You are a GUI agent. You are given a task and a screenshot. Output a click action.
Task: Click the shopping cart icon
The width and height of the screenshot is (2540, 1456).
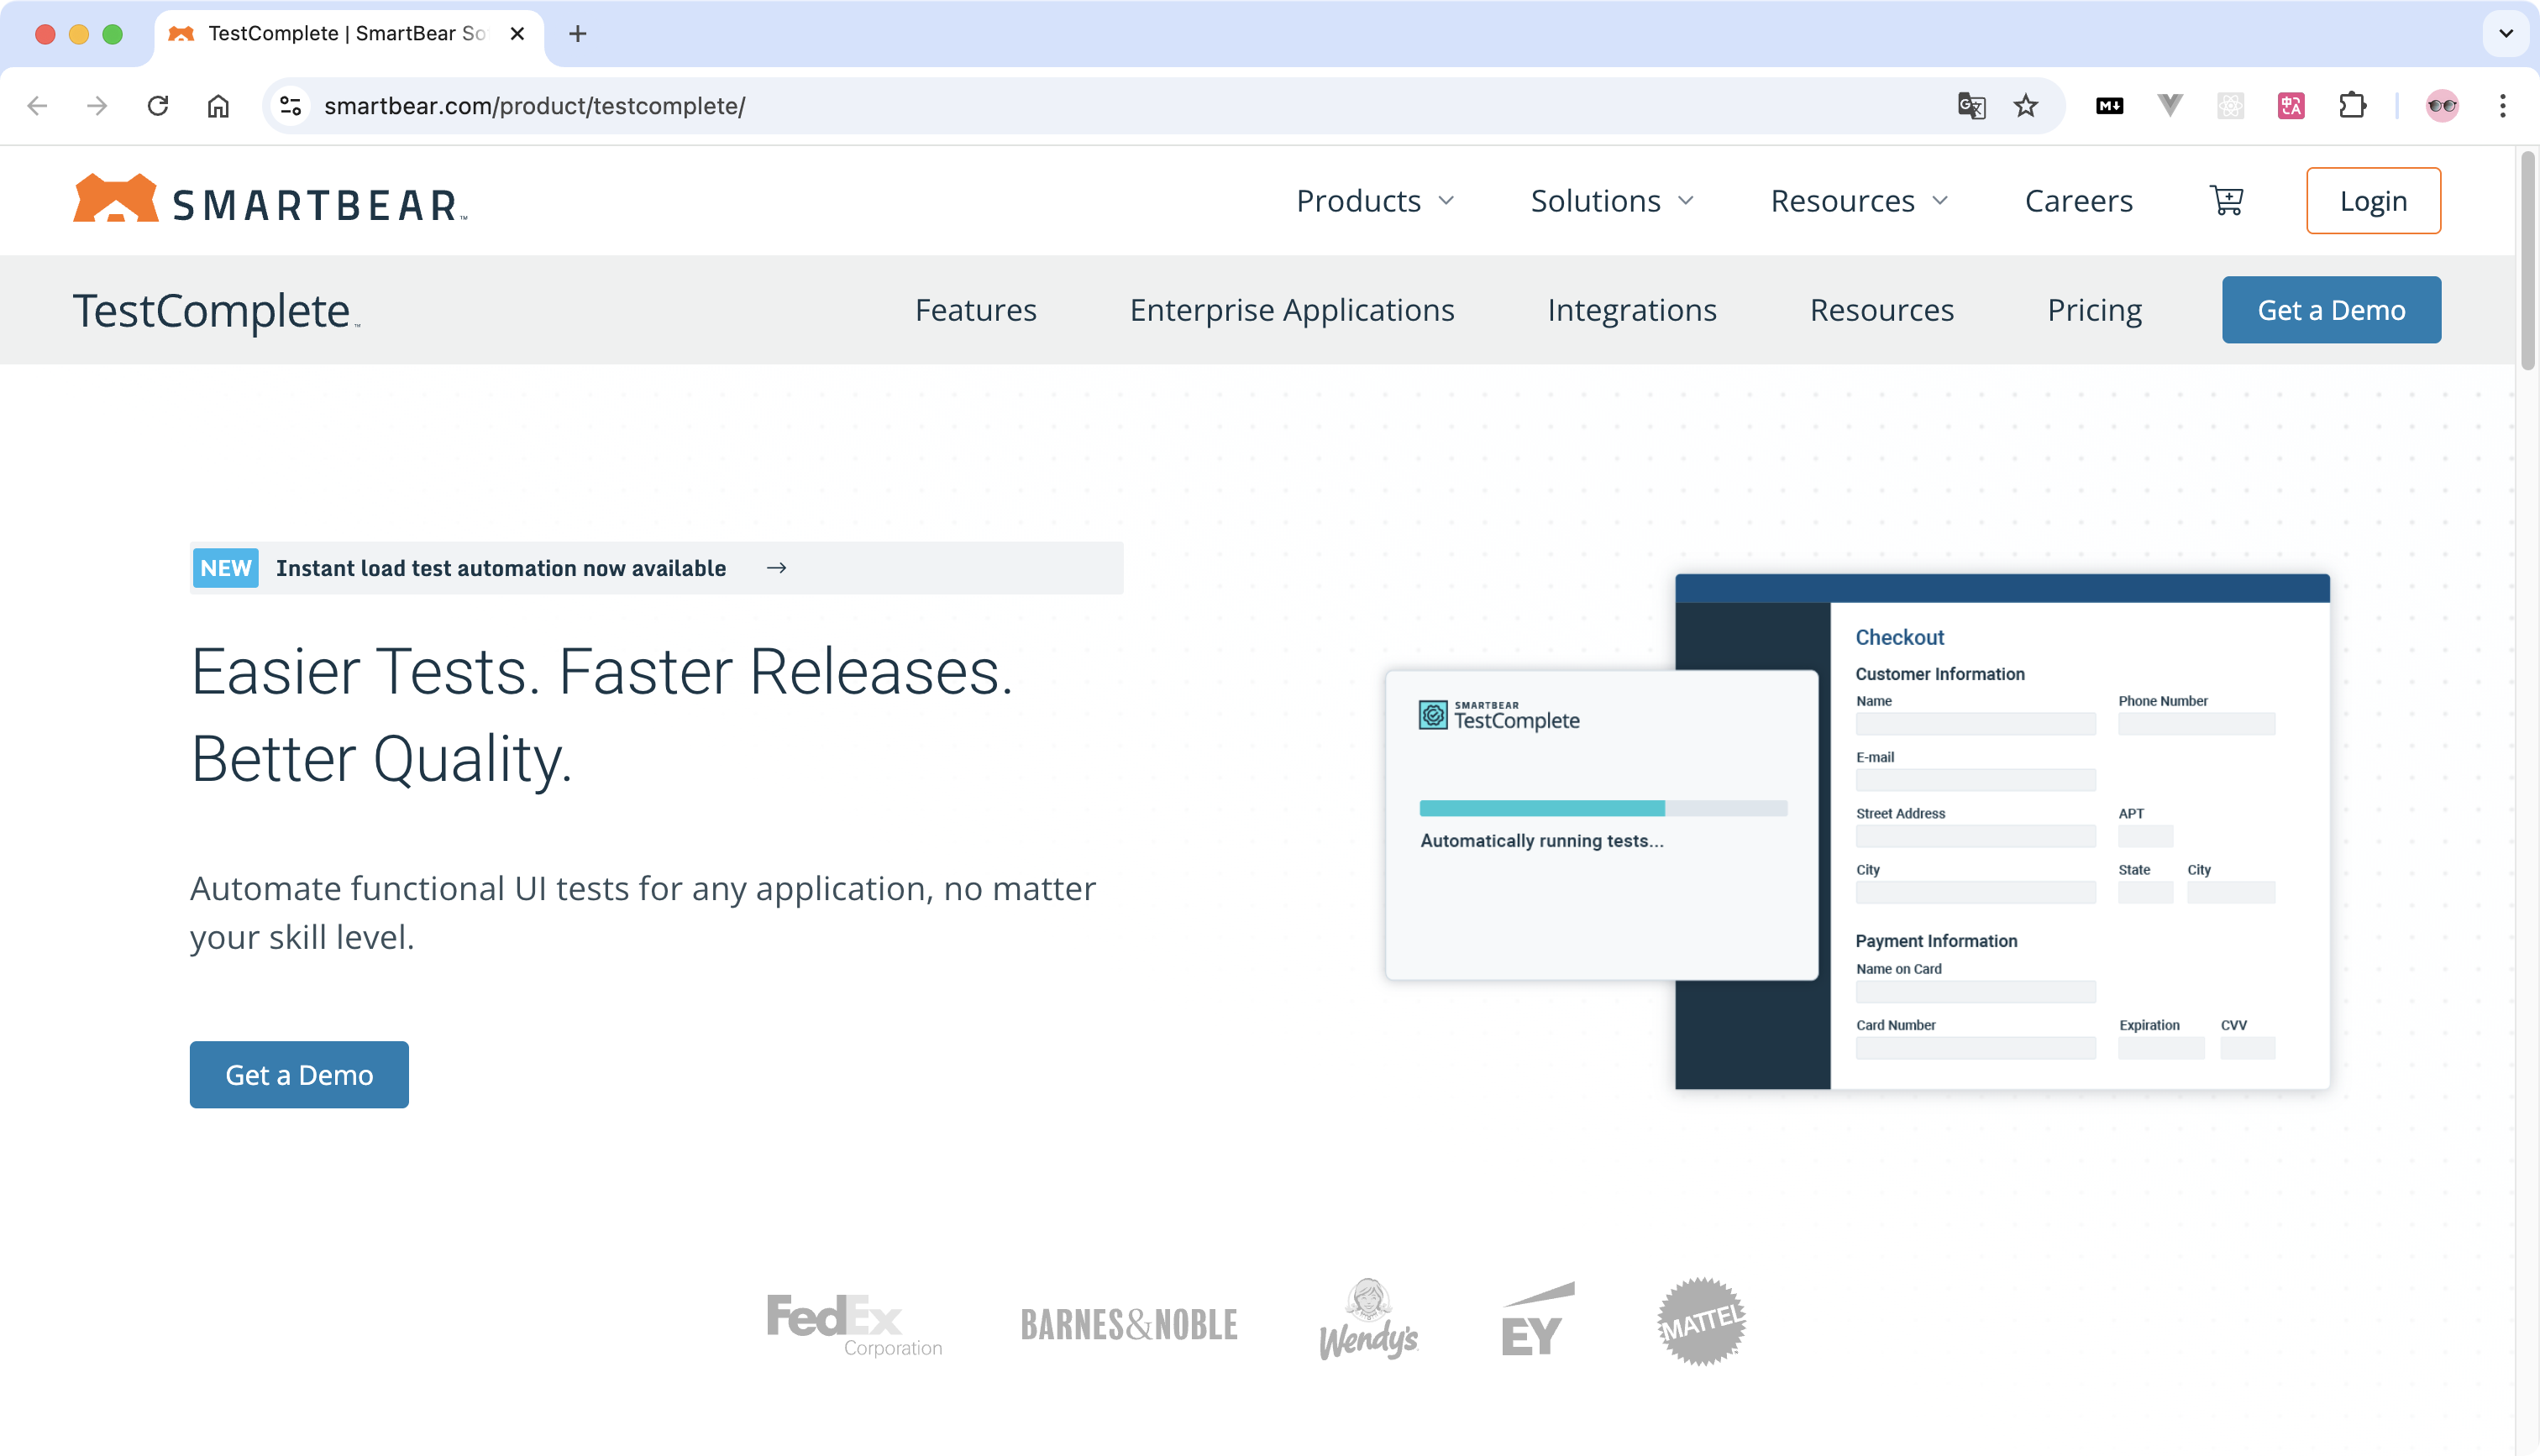[2226, 200]
